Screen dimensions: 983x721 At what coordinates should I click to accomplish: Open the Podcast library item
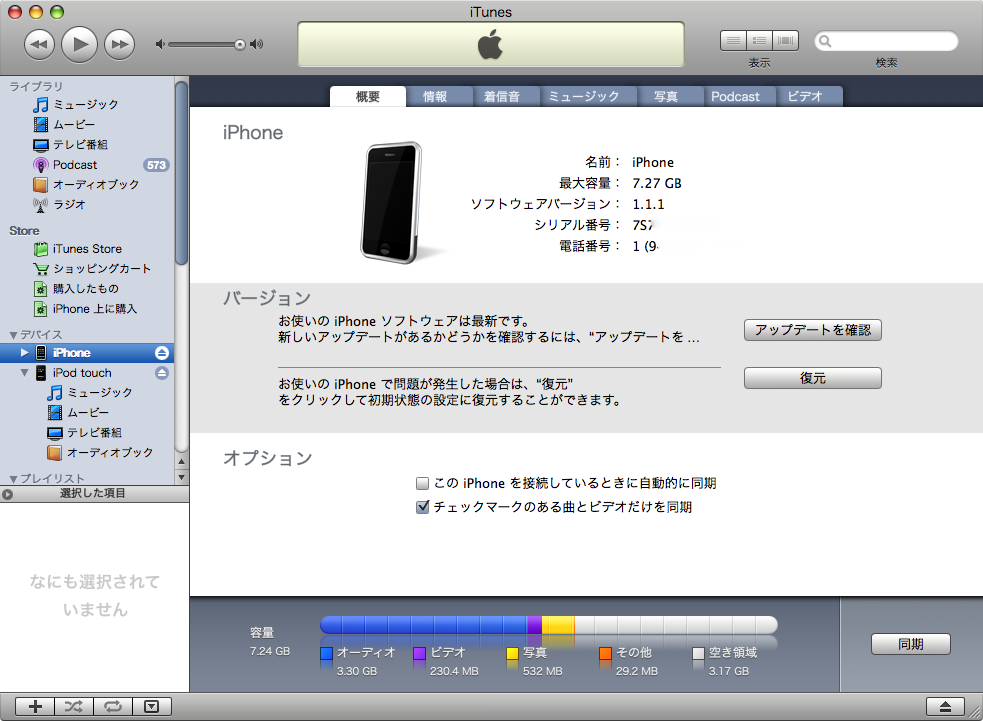(75, 165)
